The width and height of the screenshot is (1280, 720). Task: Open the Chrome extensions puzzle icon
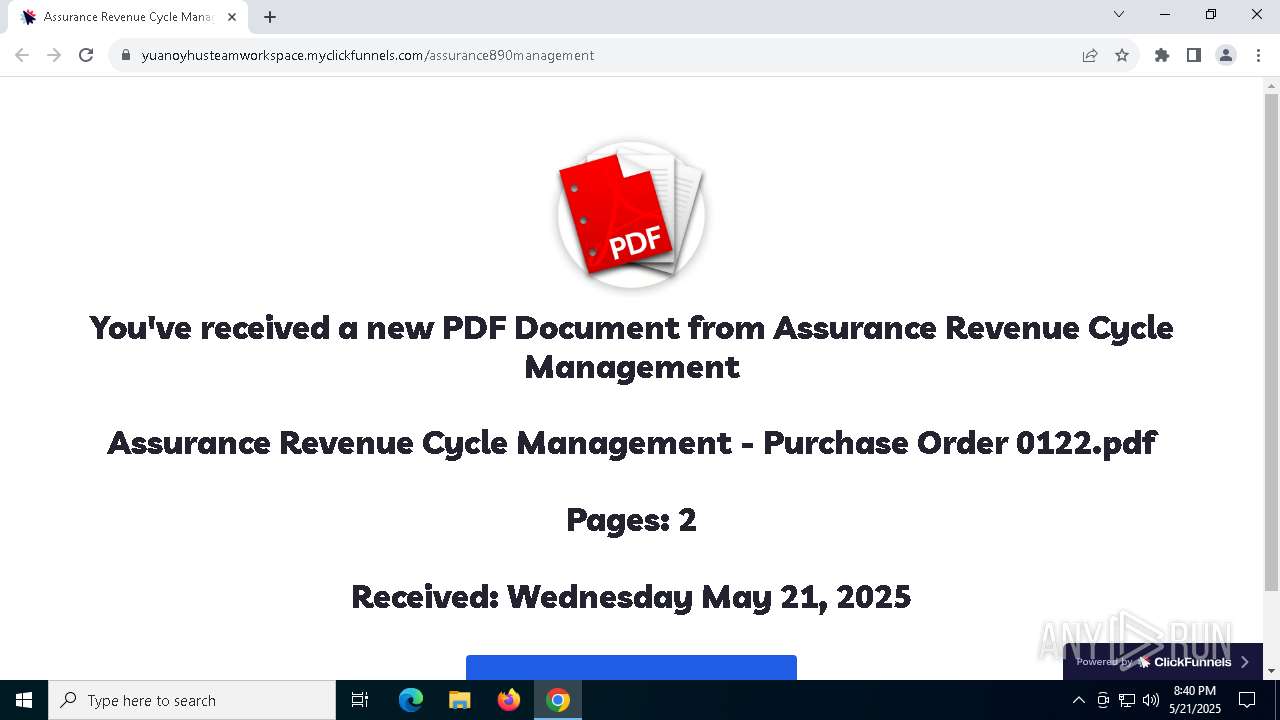click(x=1162, y=55)
